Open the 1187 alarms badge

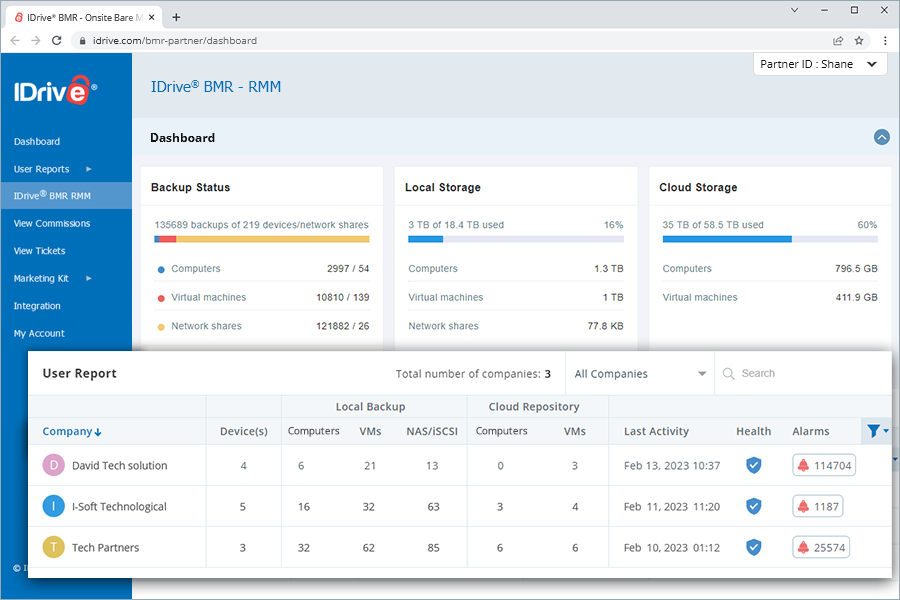818,506
